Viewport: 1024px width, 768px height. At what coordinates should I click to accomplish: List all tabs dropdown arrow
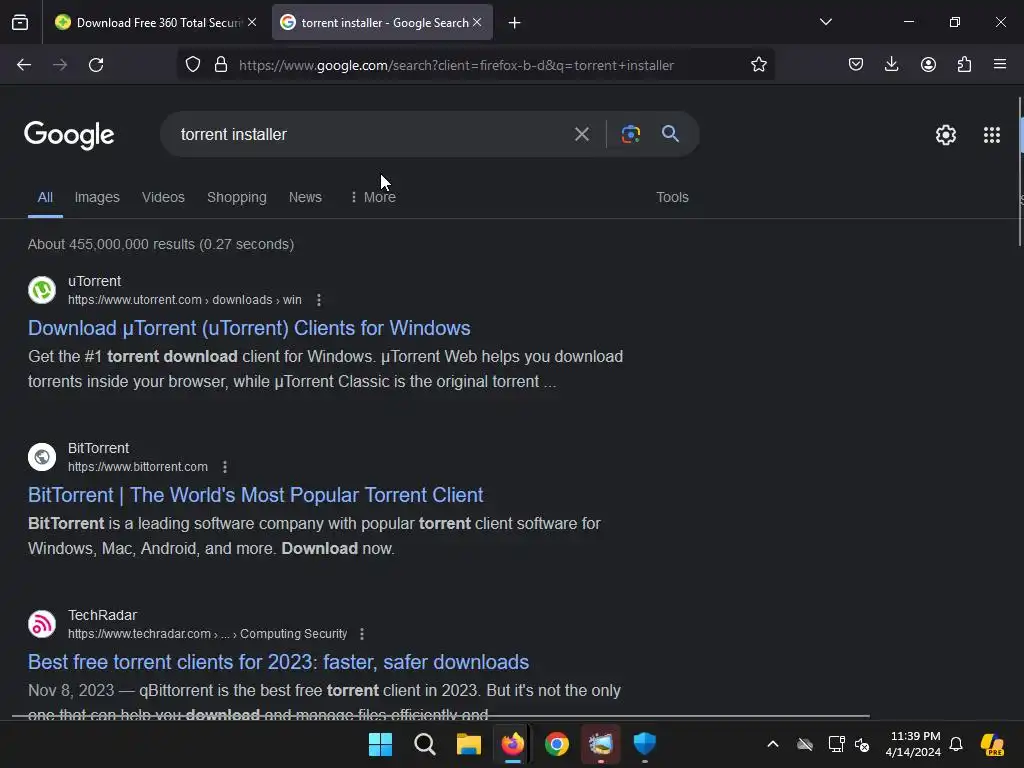(825, 22)
